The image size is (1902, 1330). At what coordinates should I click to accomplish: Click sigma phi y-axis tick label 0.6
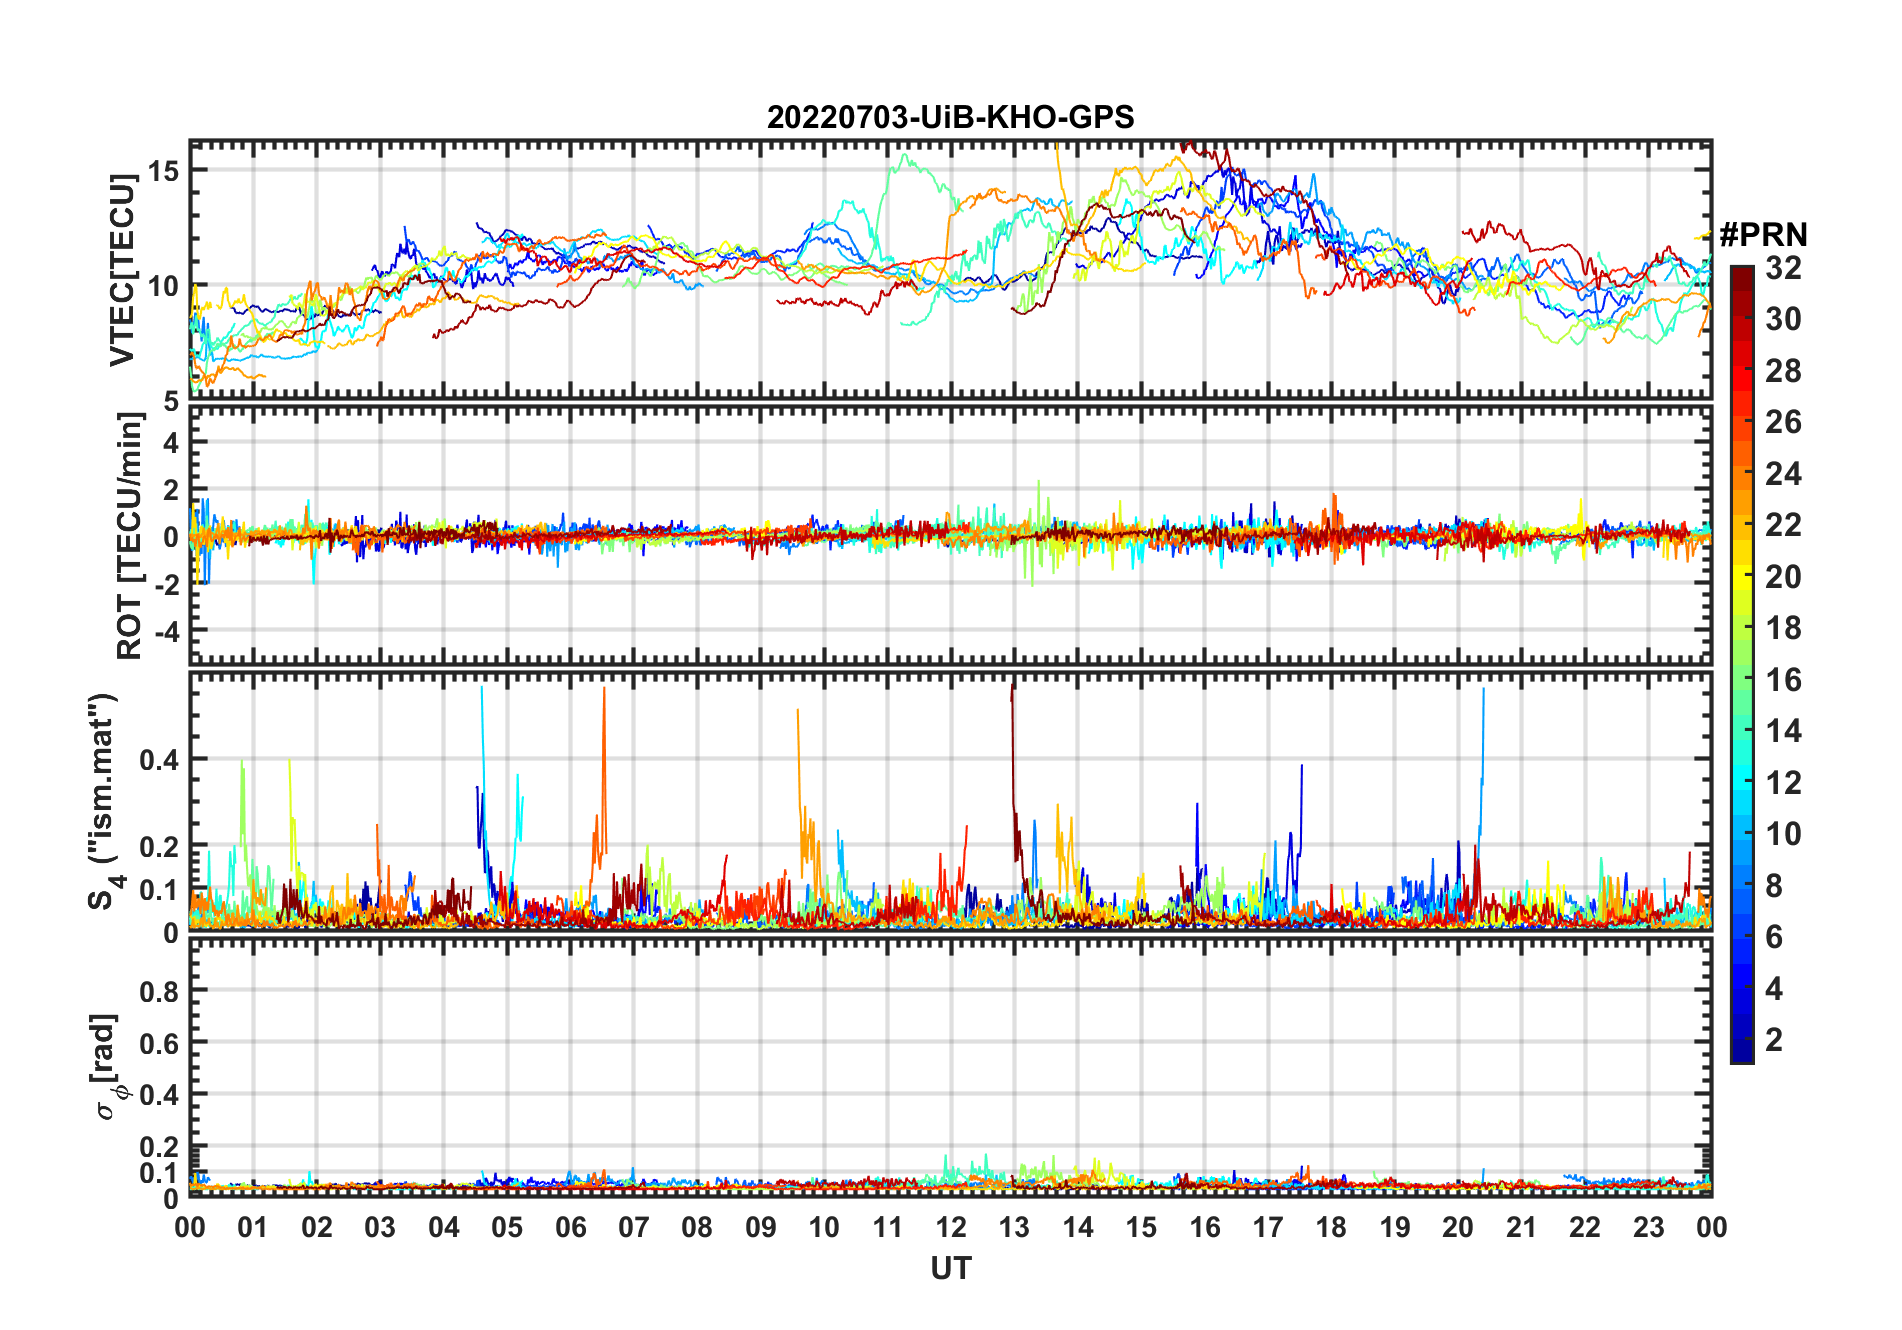(x=159, y=1043)
